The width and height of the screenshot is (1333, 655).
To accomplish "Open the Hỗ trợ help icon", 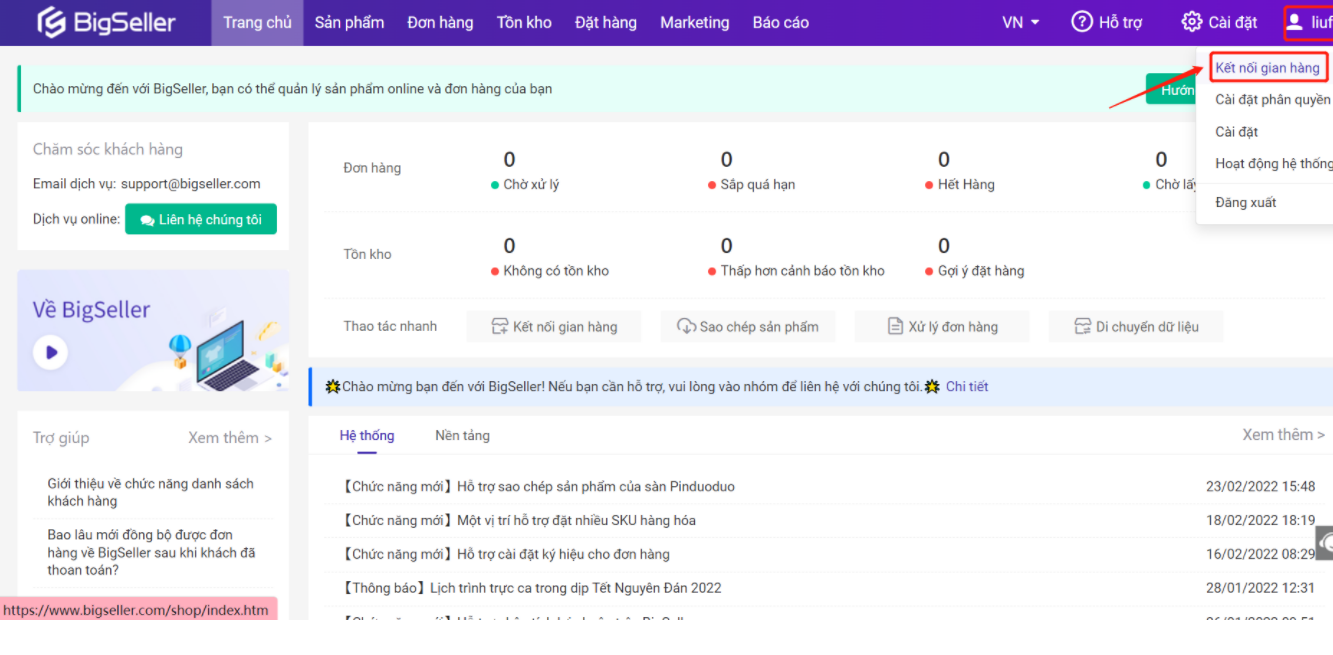I will click(1081, 22).
